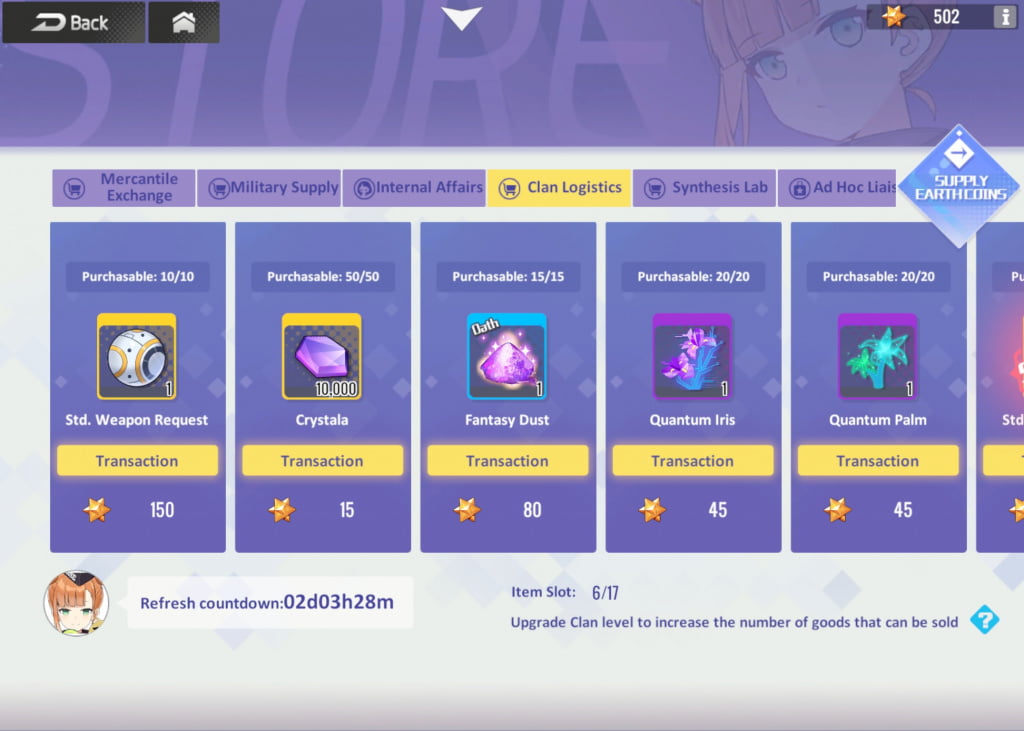Open the Internal Affairs tab
1024x731 pixels.
click(x=414, y=188)
